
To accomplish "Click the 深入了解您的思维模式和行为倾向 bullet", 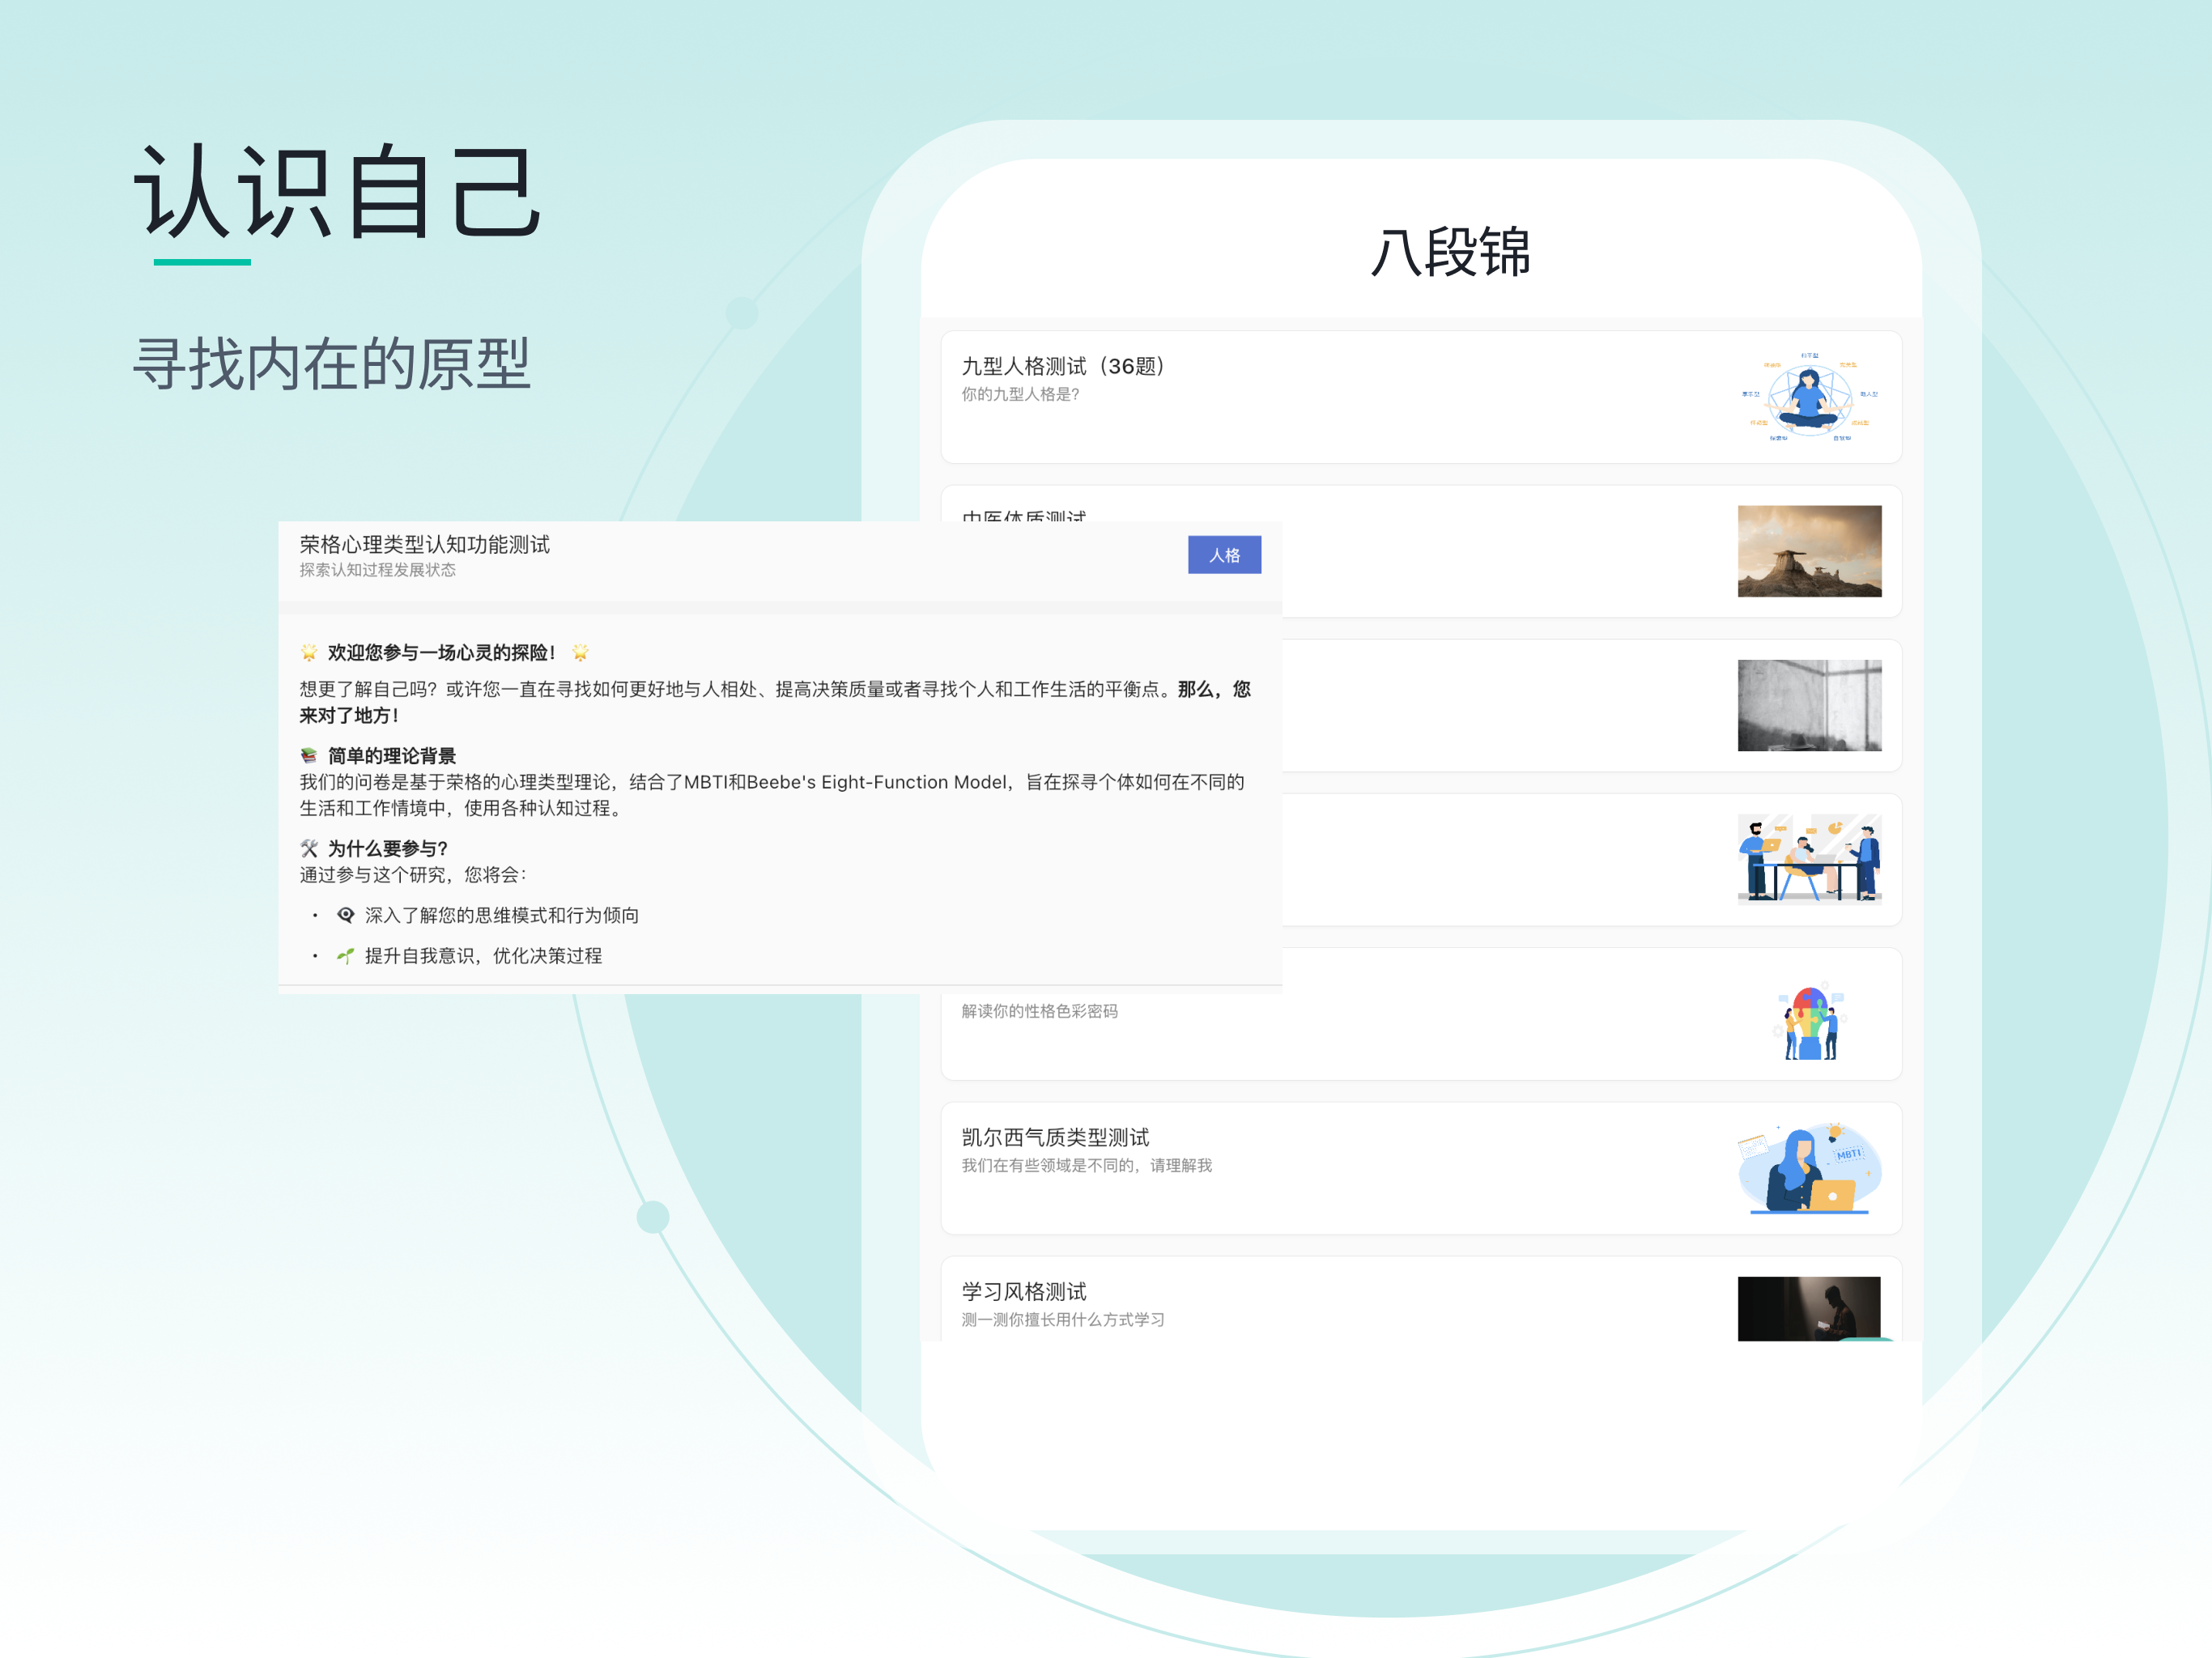I will click(x=502, y=915).
